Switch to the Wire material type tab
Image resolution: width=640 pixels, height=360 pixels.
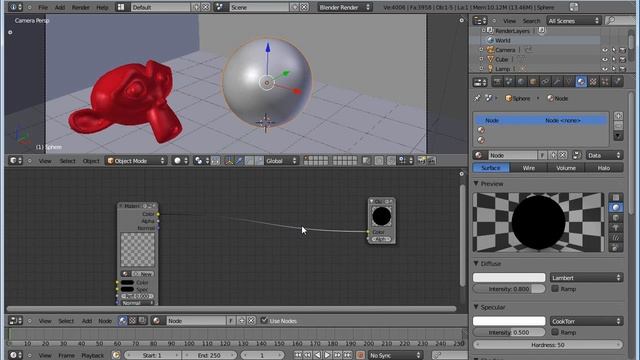pyautogui.click(x=529, y=168)
